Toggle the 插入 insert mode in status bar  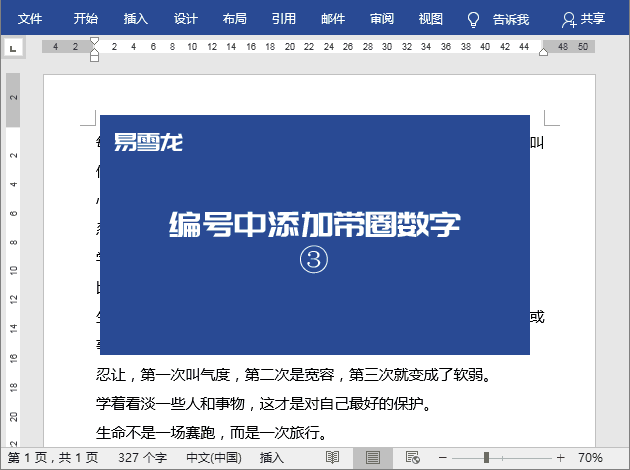click(272, 458)
